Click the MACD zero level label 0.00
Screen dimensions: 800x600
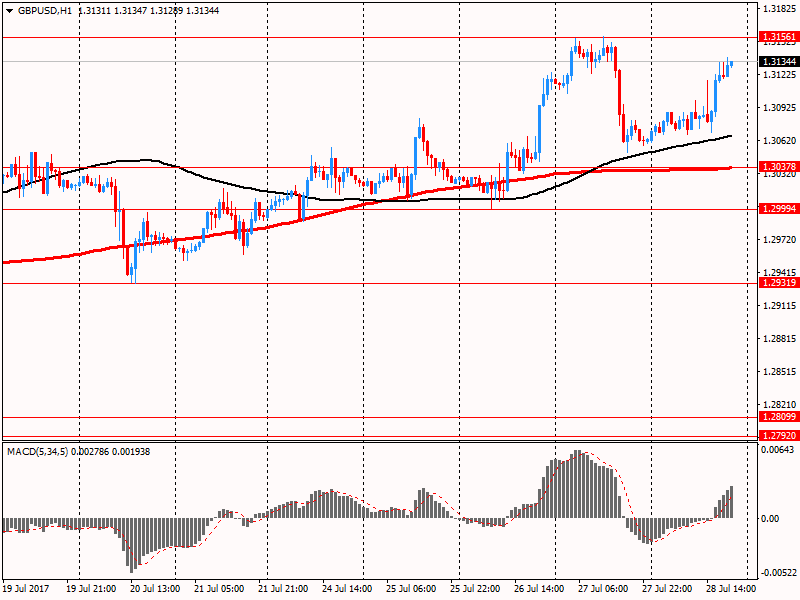point(770,519)
